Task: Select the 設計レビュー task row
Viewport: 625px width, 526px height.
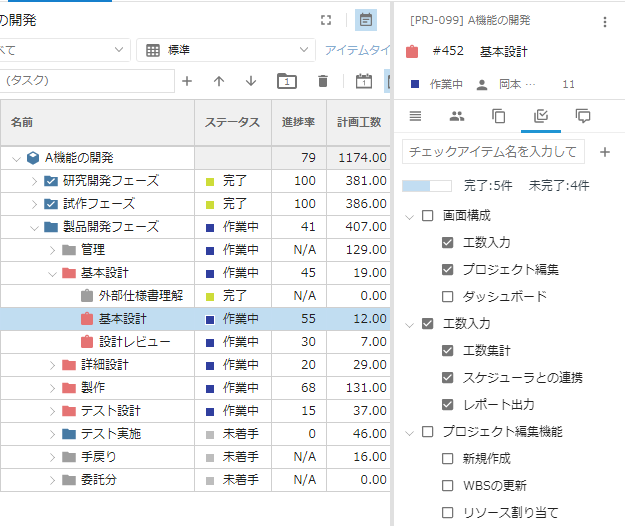Action: pos(134,342)
